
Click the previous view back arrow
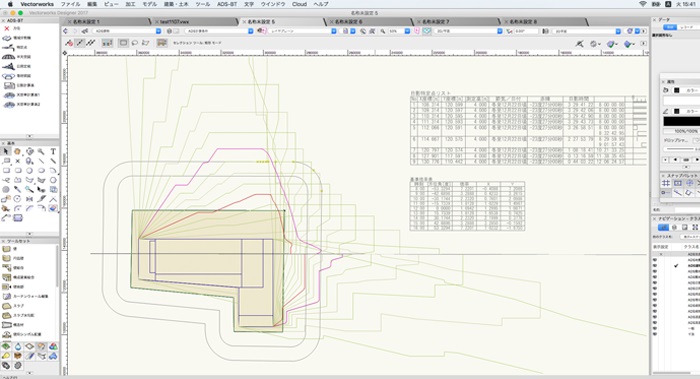66,31
